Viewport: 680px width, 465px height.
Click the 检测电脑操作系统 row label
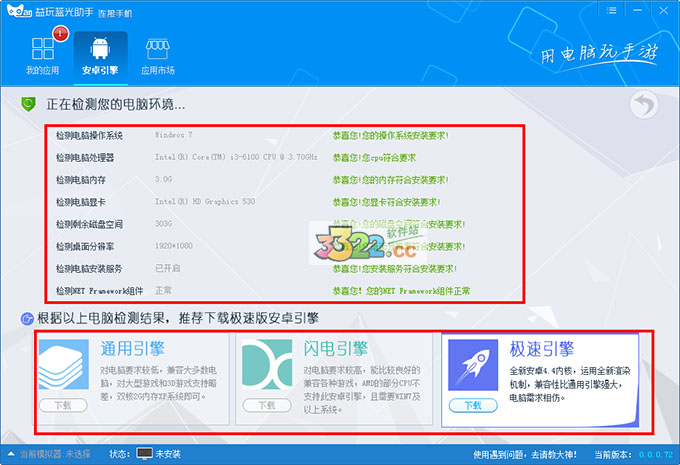coord(89,136)
